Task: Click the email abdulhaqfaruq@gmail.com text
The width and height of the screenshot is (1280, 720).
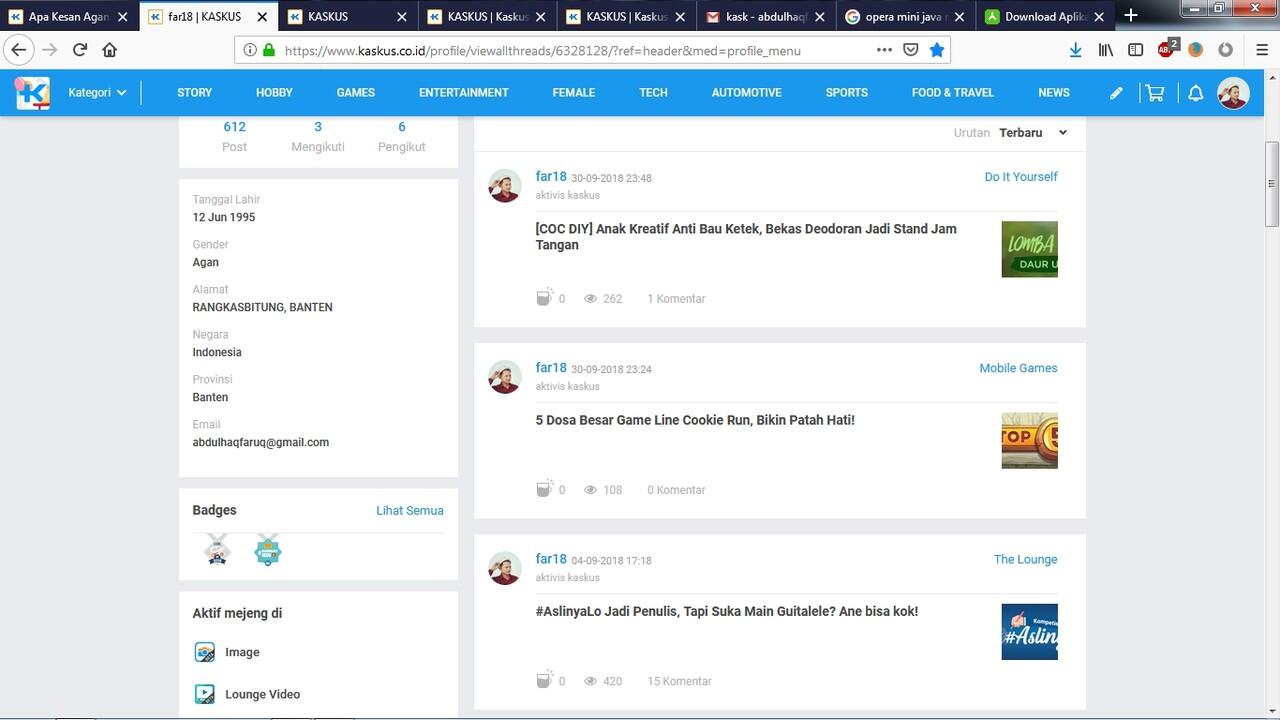Action: click(x=261, y=442)
